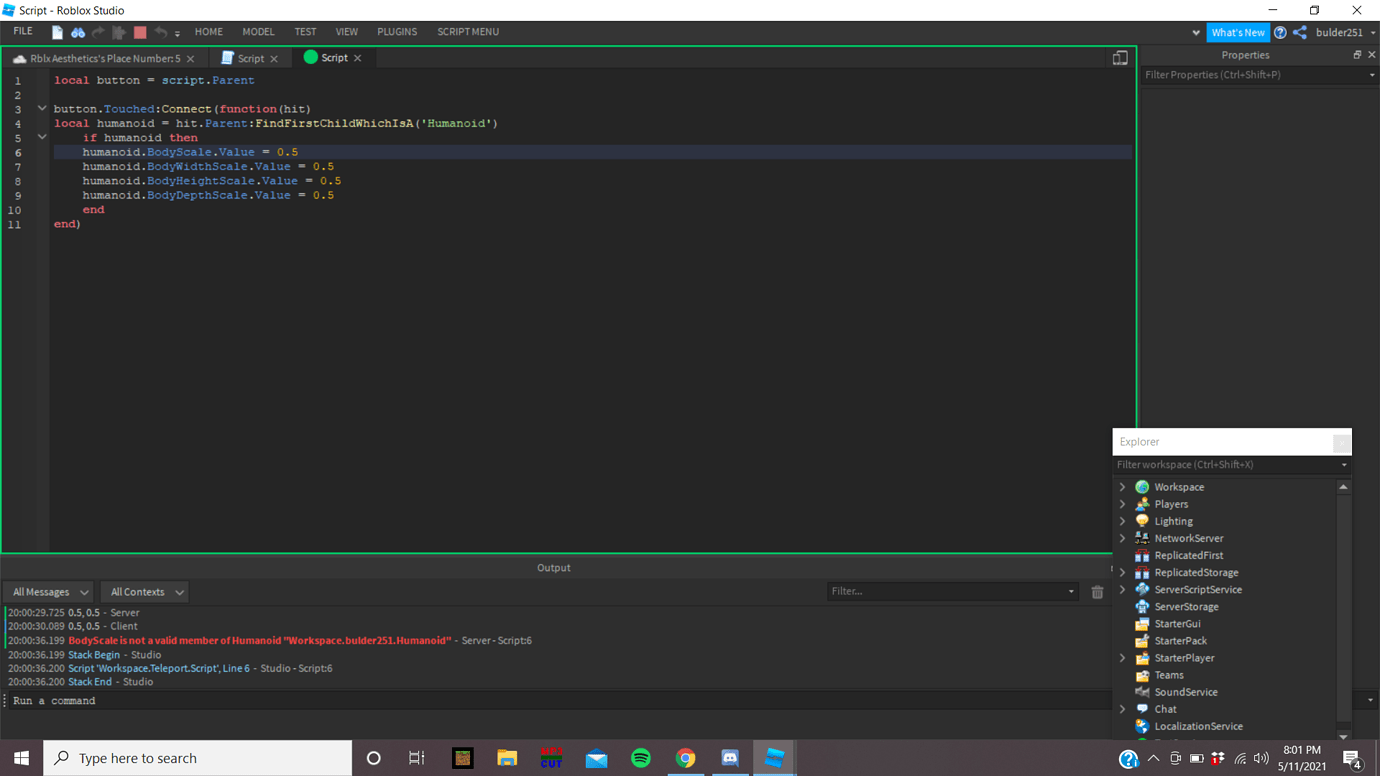Screen dimensions: 1380x776
Task: Create a new file using the toolbar icon
Action: click(56, 31)
